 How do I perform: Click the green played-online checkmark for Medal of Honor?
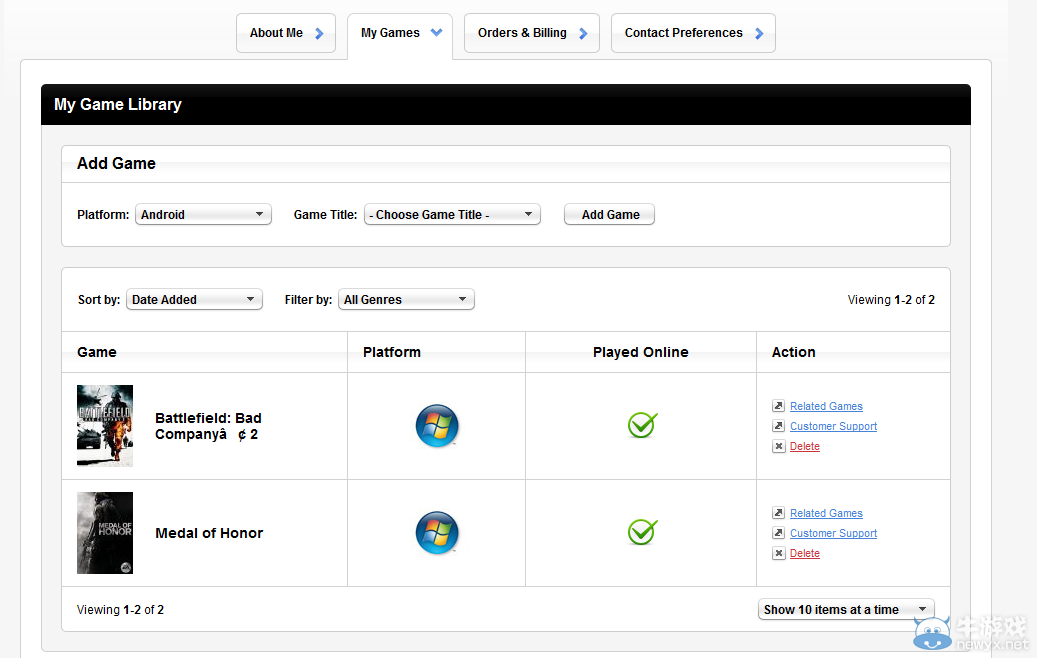pyautogui.click(x=642, y=532)
